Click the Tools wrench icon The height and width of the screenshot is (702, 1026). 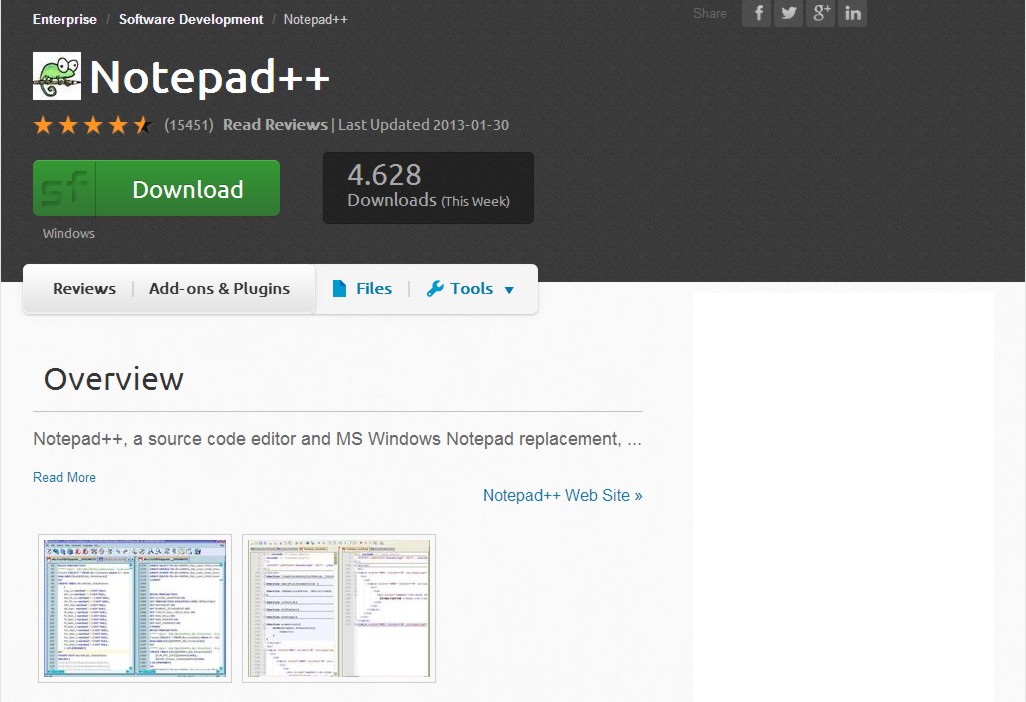coord(435,289)
